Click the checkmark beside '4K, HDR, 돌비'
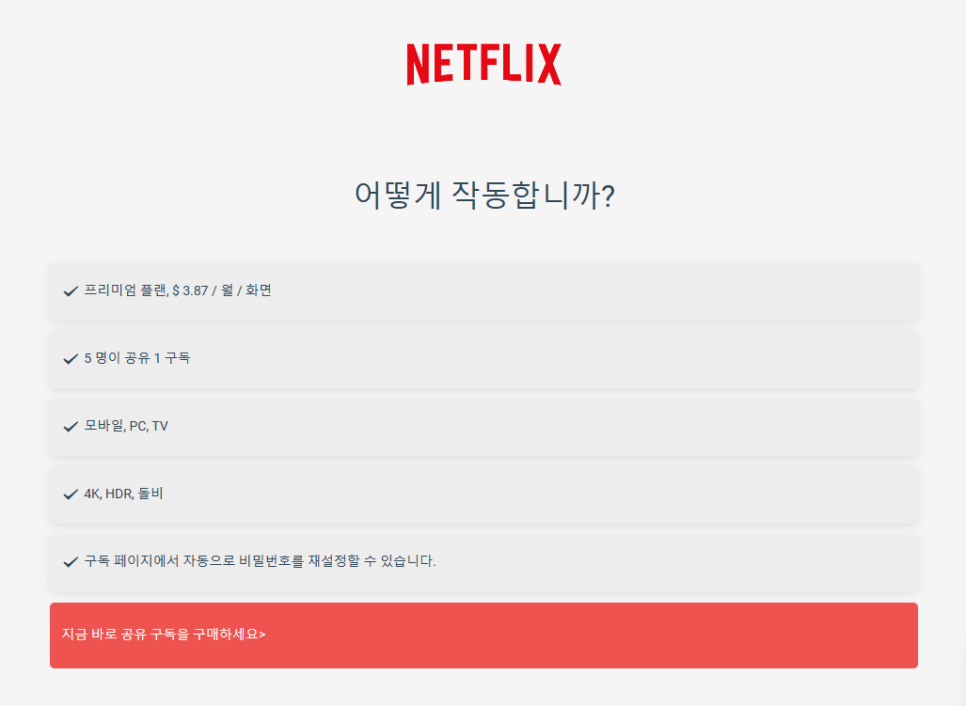 71,494
